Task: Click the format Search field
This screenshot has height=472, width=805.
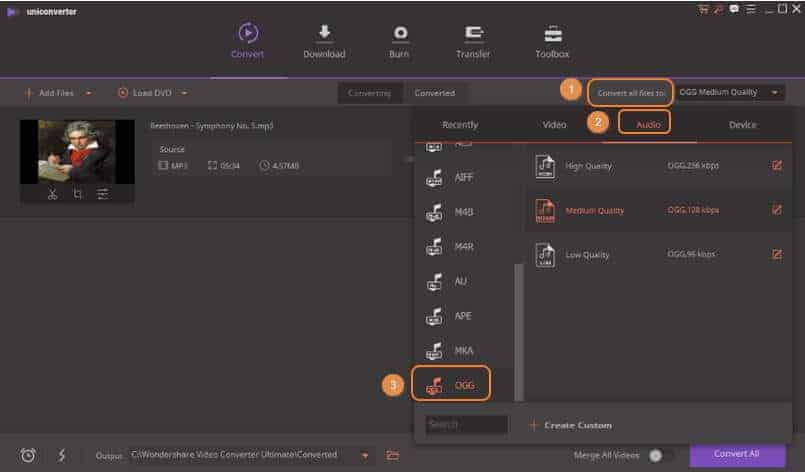Action: coord(466,425)
